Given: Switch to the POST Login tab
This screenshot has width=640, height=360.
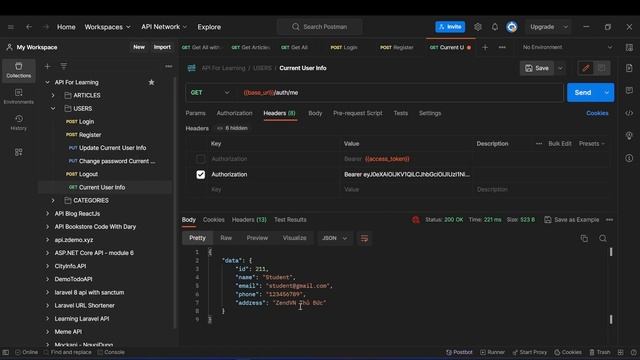Looking at the screenshot, I should 344,47.
